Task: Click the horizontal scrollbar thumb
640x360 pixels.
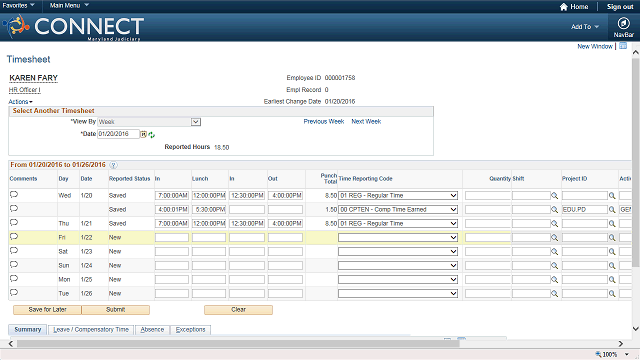Action: coord(238,344)
